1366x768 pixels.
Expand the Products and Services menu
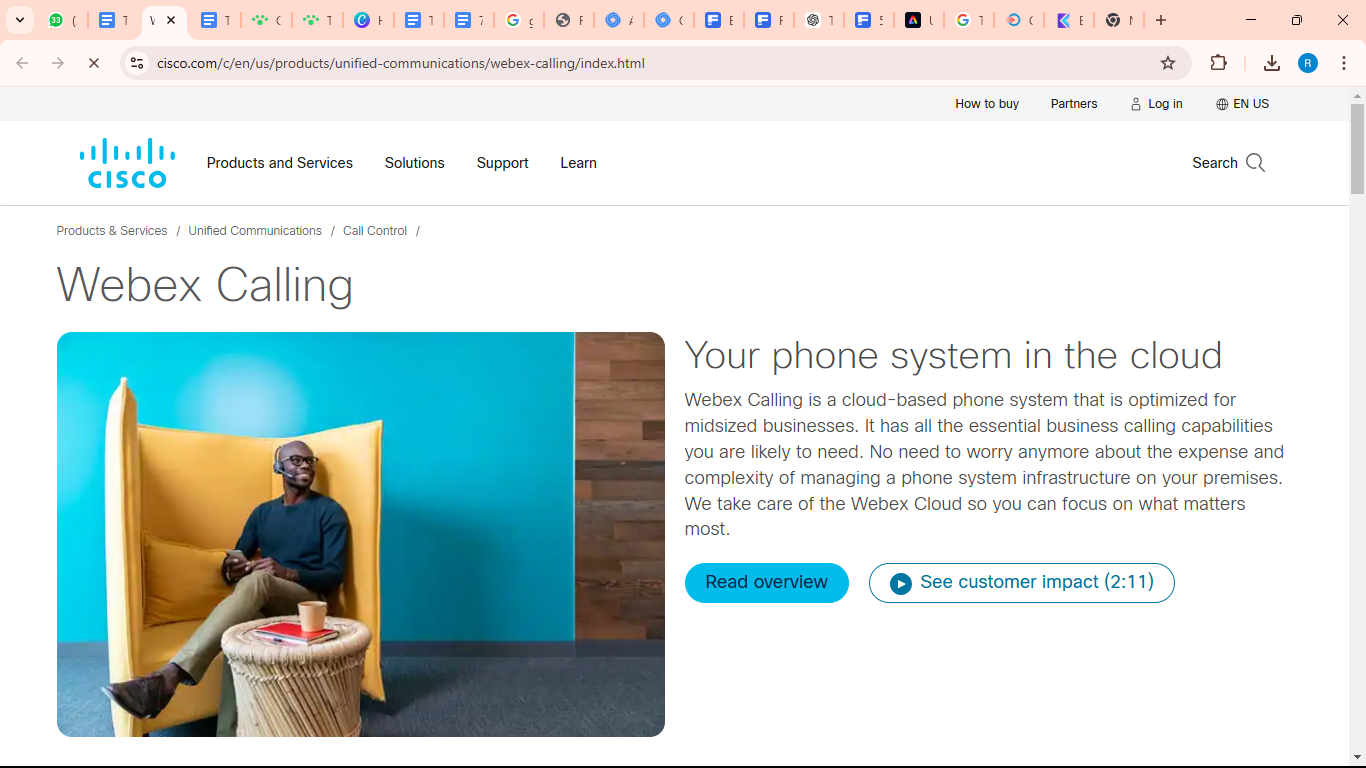pyautogui.click(x=279, y=163)
